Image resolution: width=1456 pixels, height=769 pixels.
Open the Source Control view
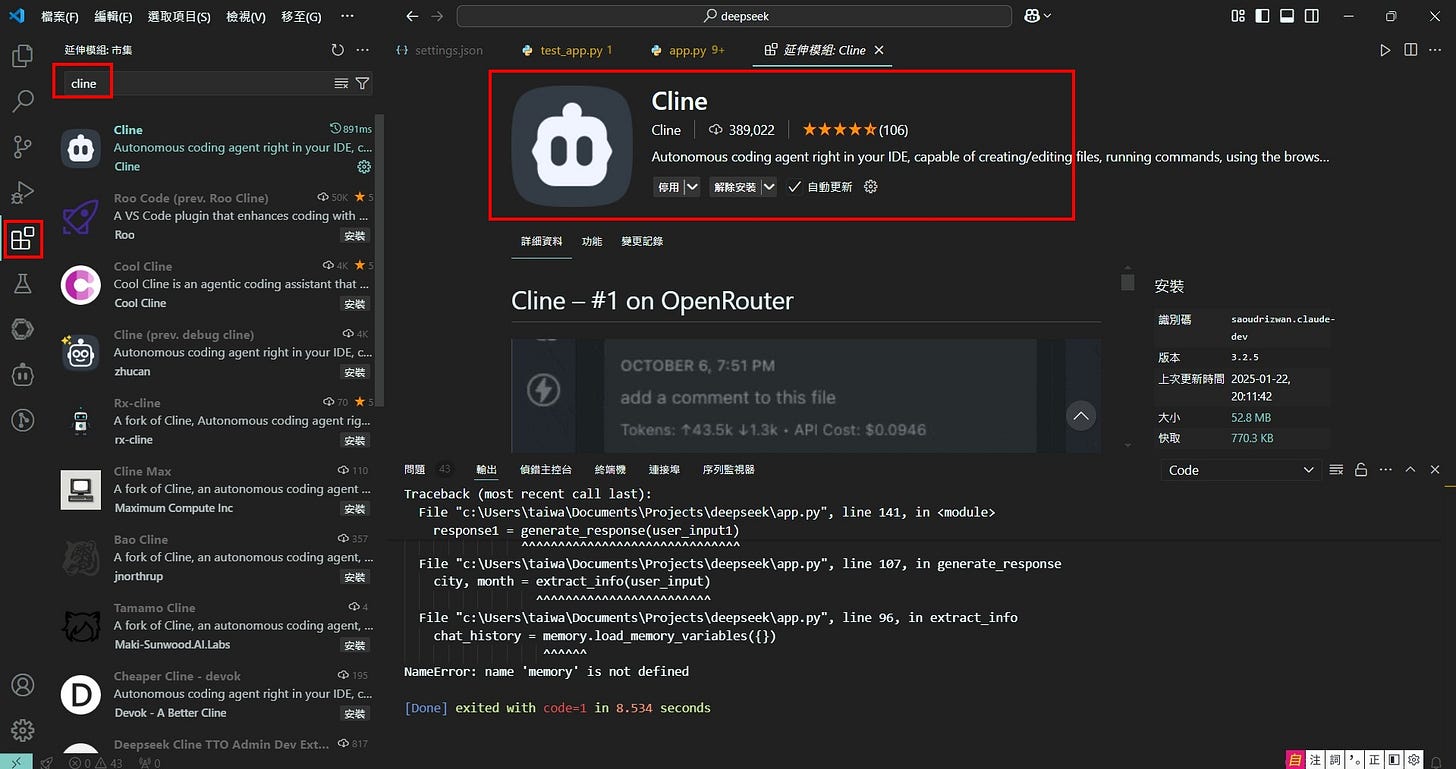tap(22, 147)
